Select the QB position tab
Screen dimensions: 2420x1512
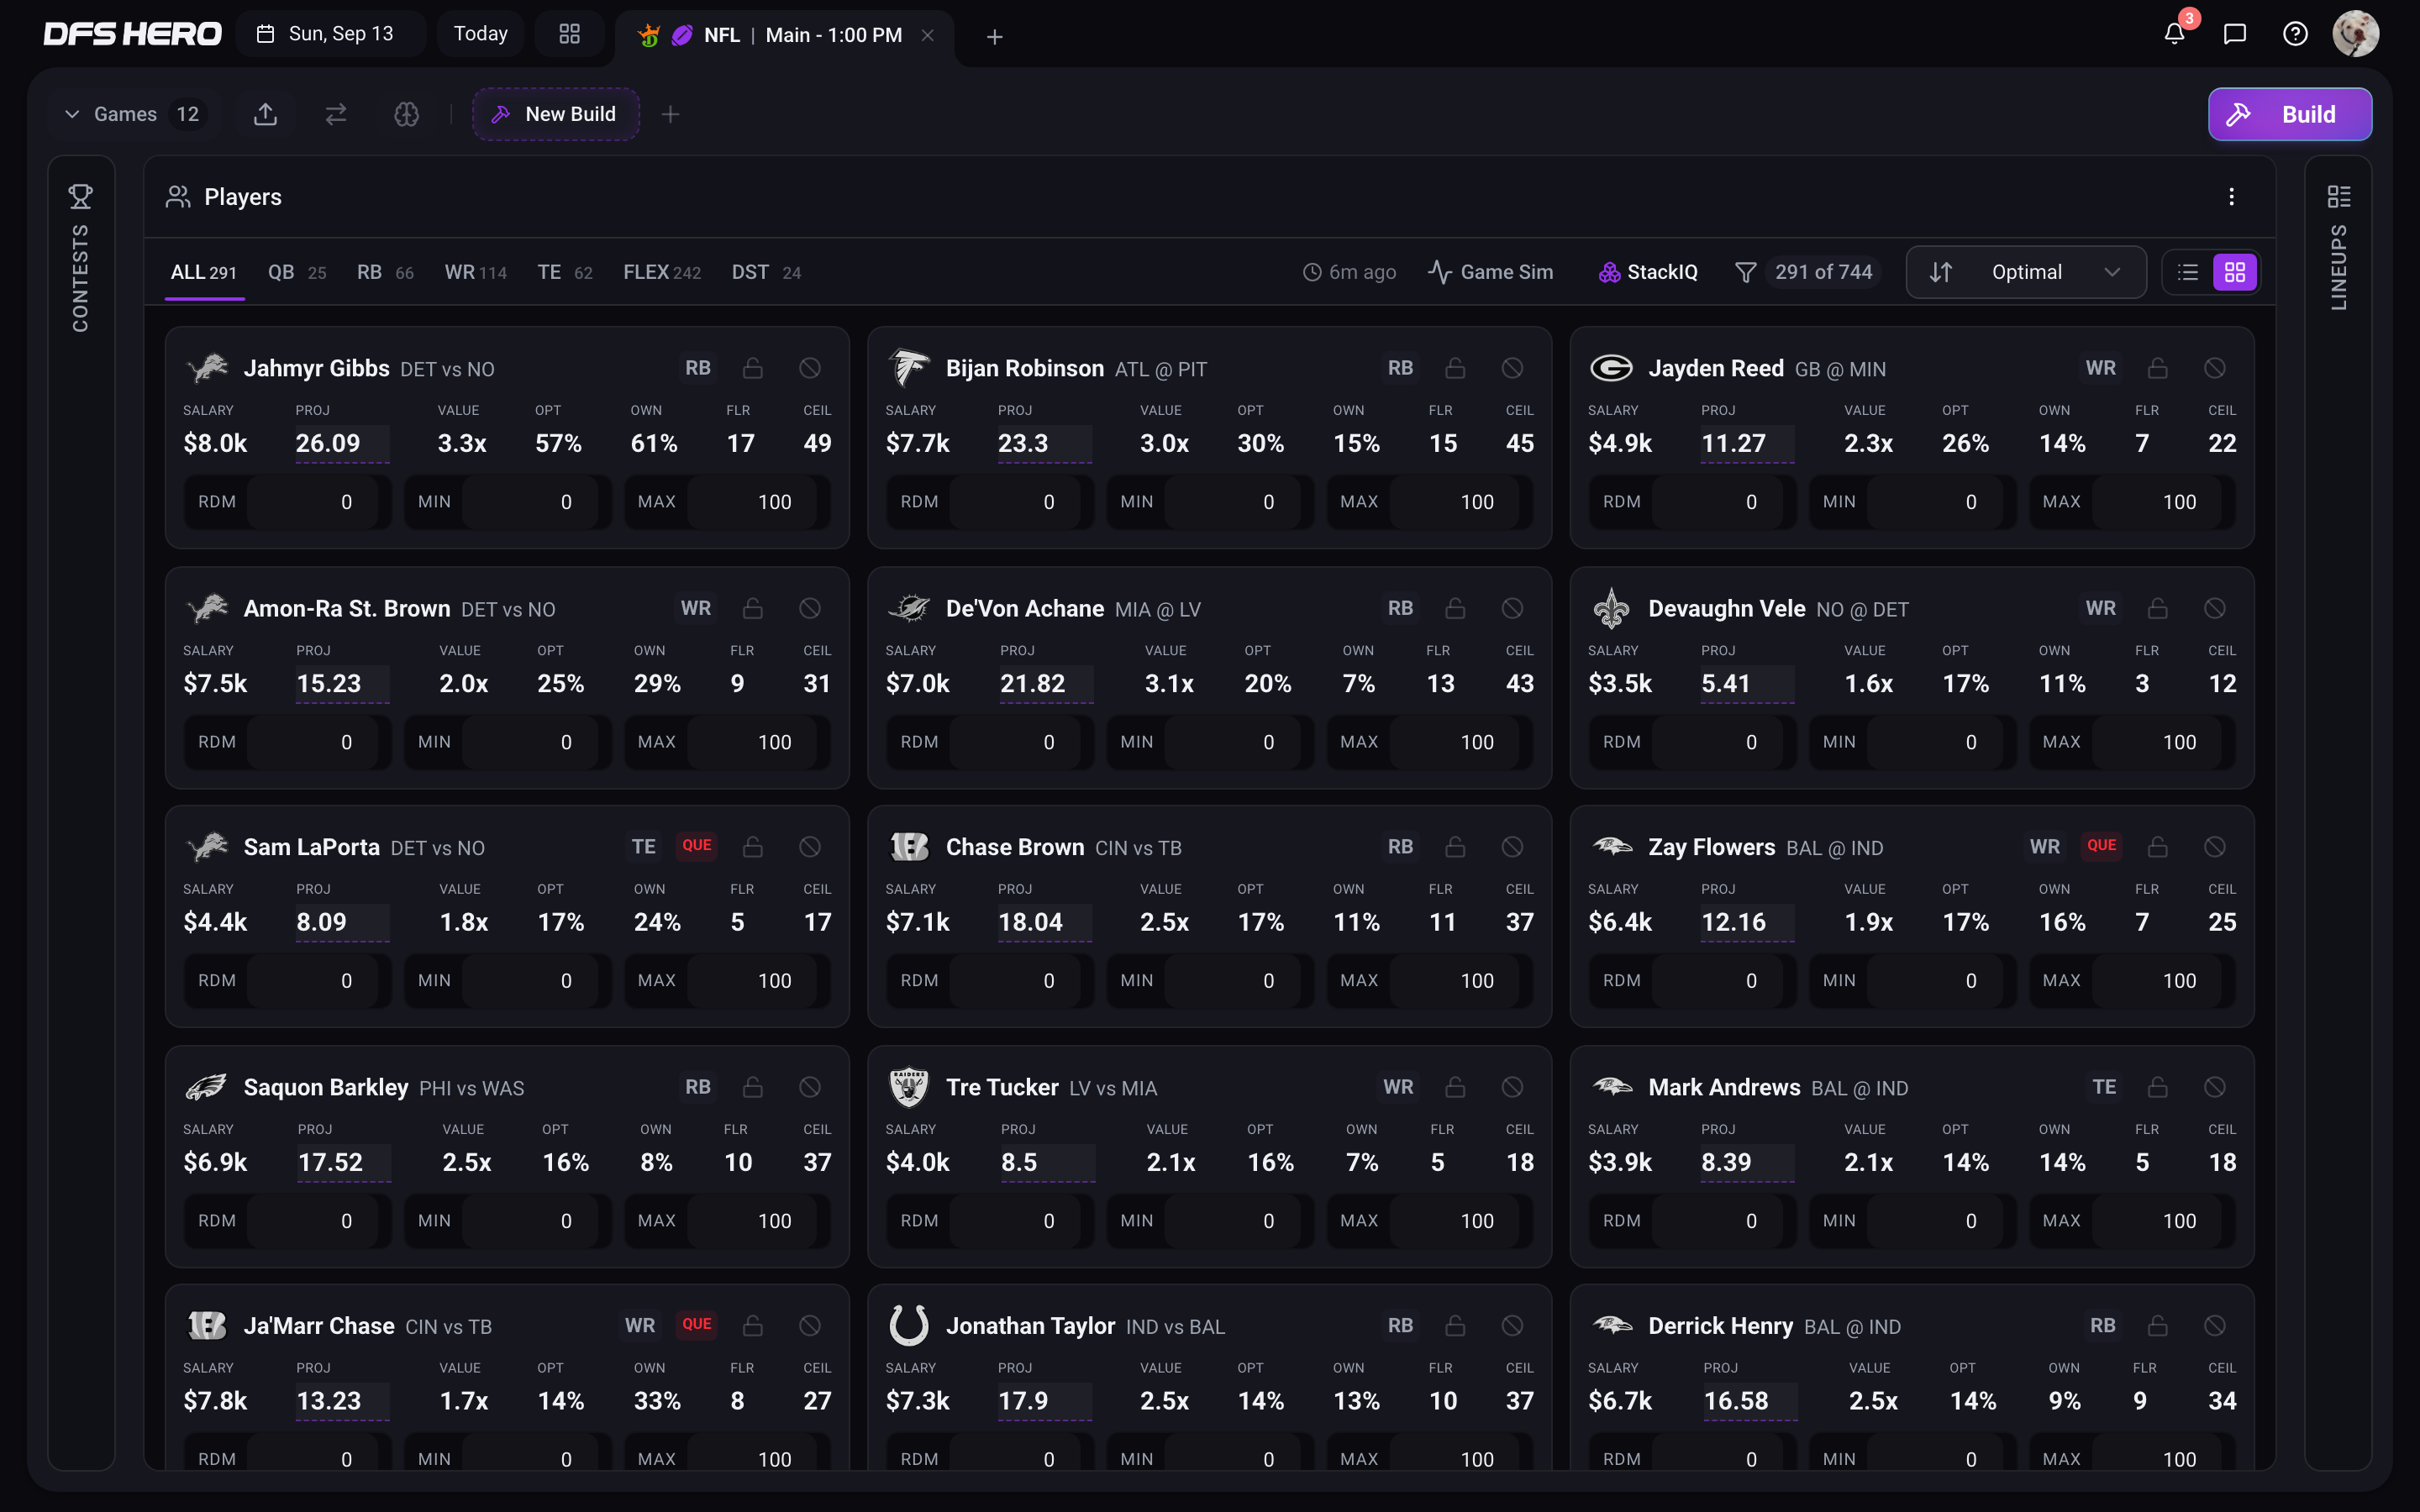tap(297, 272)
